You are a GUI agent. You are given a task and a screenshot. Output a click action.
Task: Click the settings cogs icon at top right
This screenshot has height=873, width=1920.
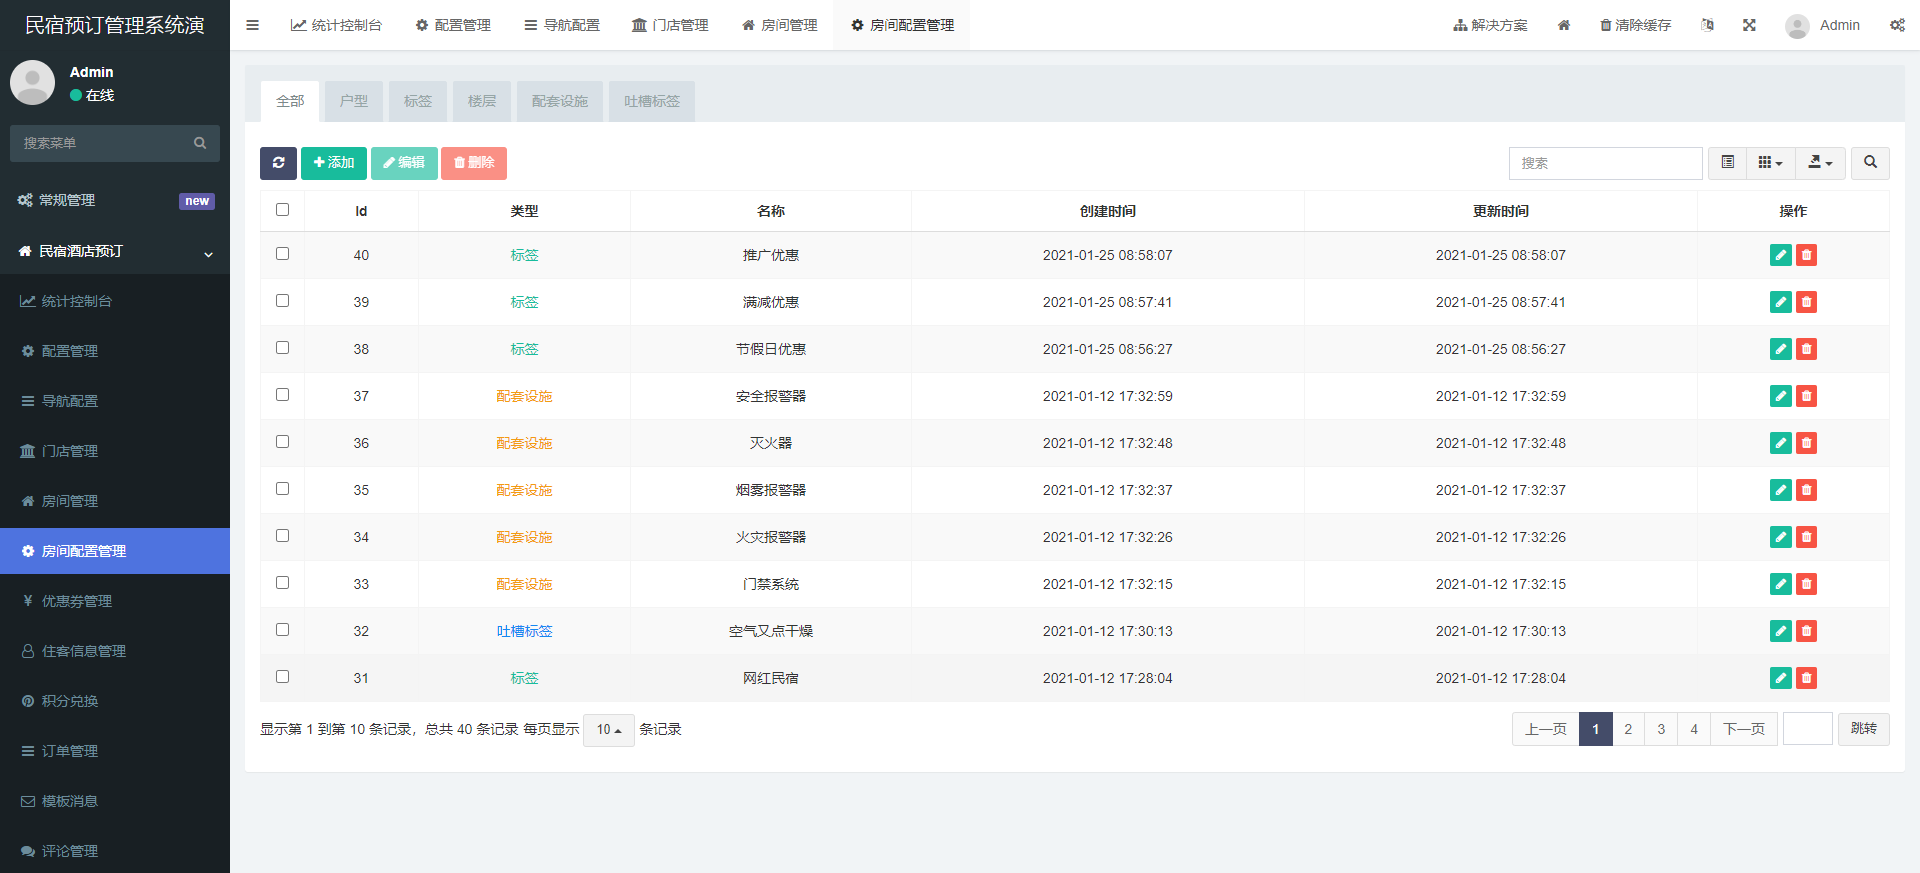pos(1897,25)
